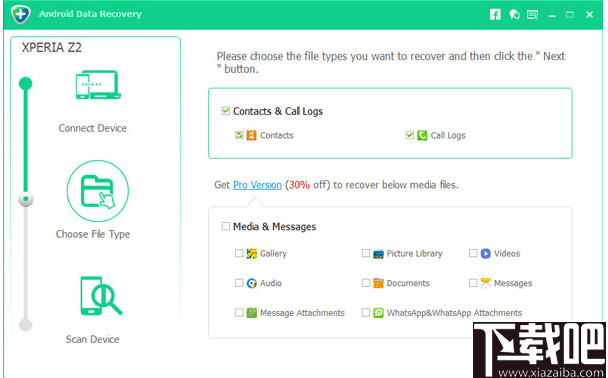The image size is (608, 378).
Task: Click the middle progress step marker
Action: (26, 199)
